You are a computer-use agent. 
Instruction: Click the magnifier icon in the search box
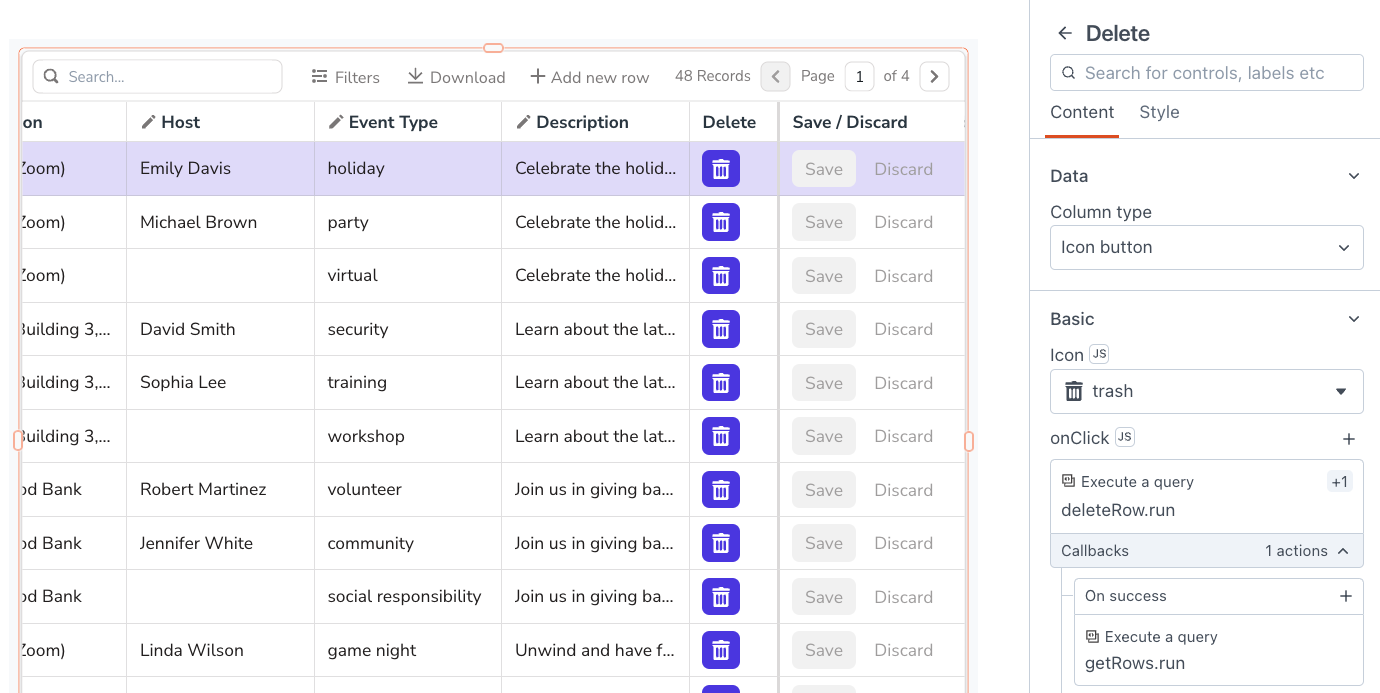[51, 76]
